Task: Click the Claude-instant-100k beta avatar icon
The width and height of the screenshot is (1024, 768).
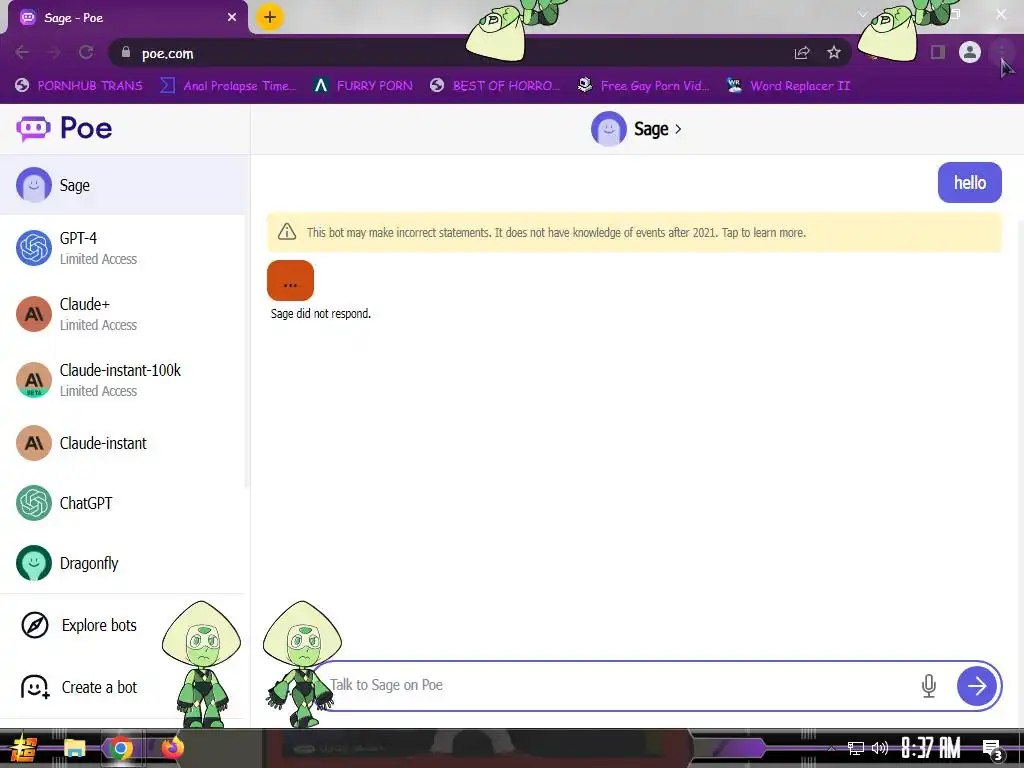Action: click(34, 380)
